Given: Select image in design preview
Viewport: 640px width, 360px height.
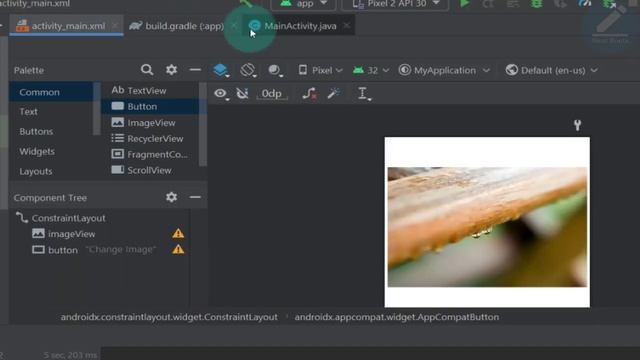Looking at the screenshot, I should click(487, 227).
